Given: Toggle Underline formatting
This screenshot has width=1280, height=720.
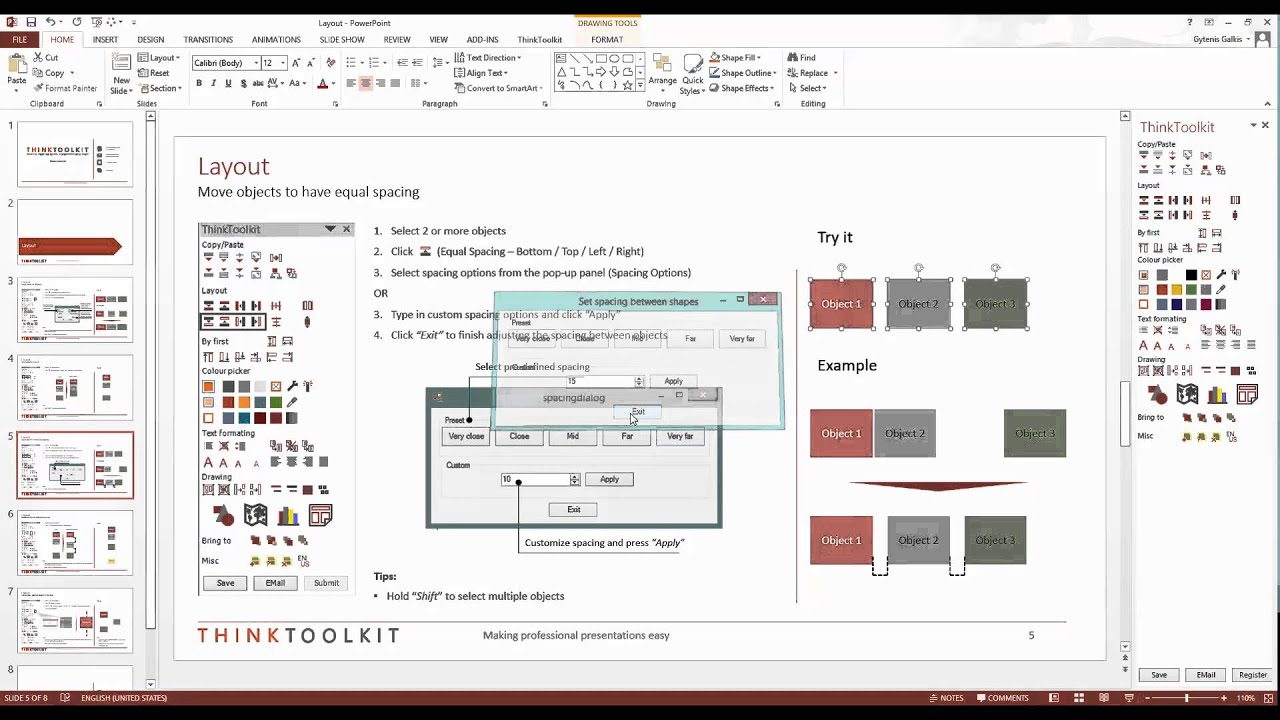Looking at the screenshot, I should click(229, 83).
